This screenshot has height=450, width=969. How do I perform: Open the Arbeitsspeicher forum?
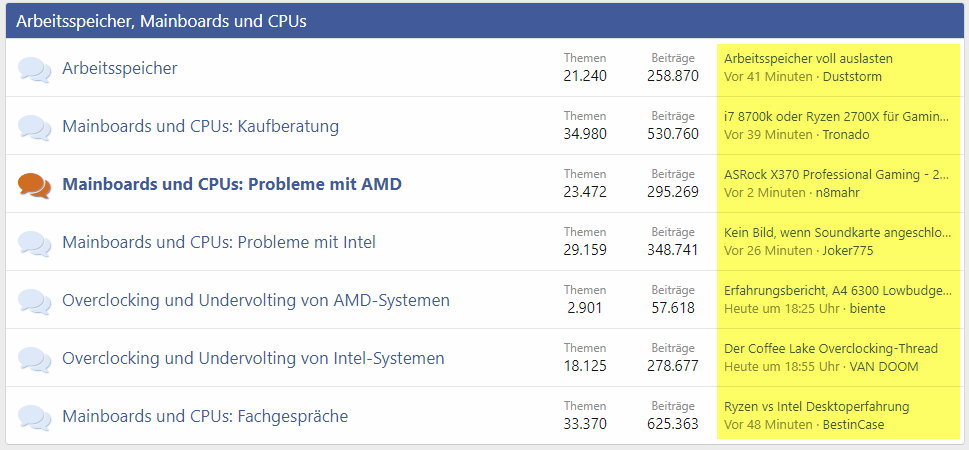coord(120,68)
